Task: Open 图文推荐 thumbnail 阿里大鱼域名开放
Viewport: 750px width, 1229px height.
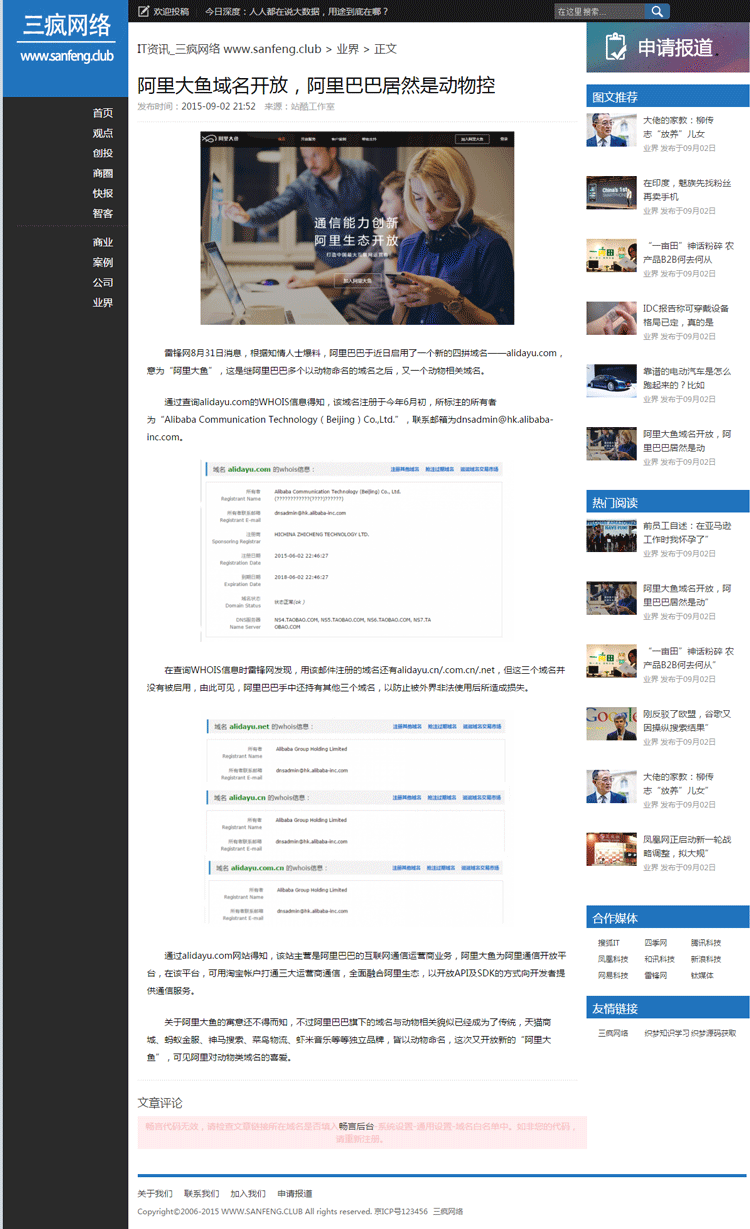Action: [612, 443]
